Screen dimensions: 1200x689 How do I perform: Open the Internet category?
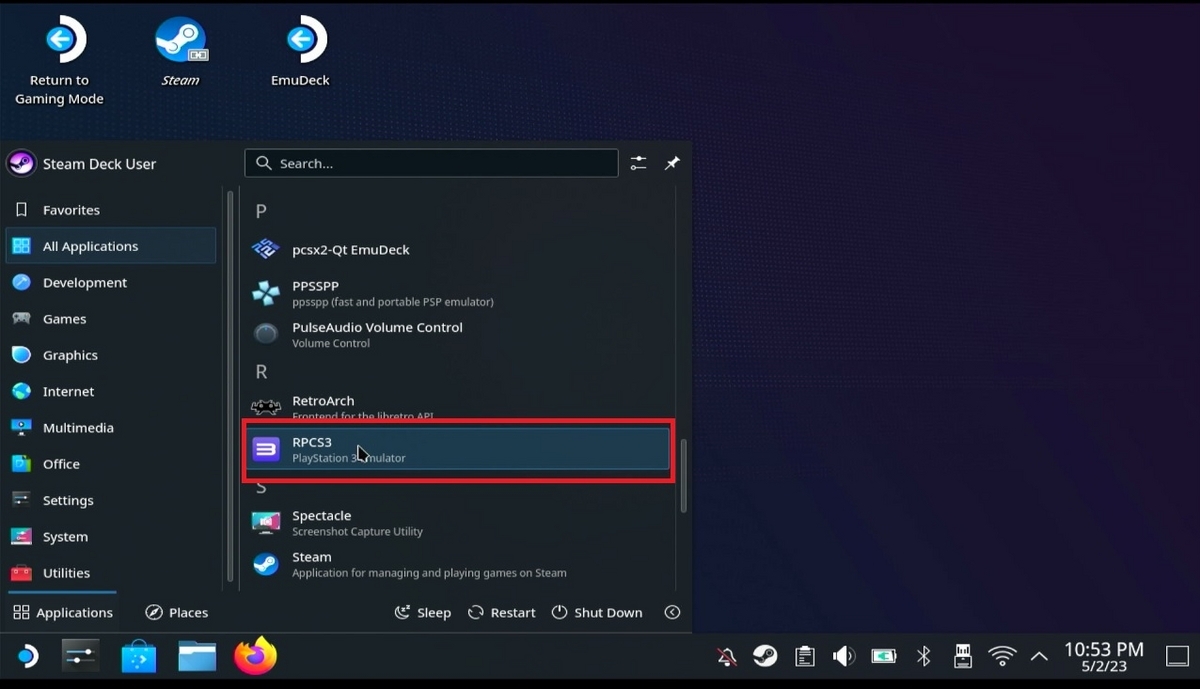110,392
